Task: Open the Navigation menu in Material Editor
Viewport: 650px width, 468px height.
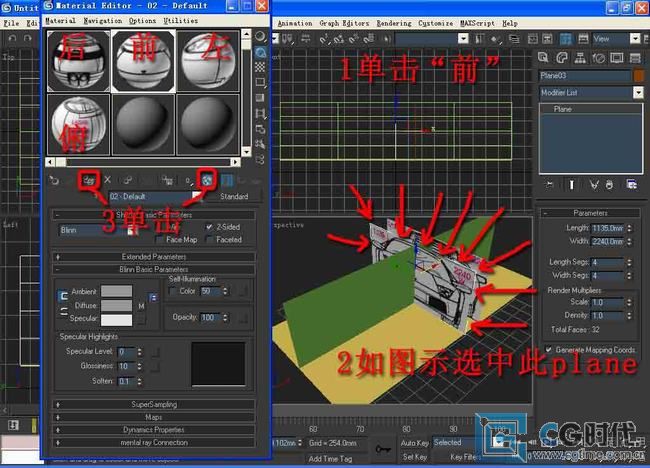Action: pyautogui.click(x=102, y=20)
